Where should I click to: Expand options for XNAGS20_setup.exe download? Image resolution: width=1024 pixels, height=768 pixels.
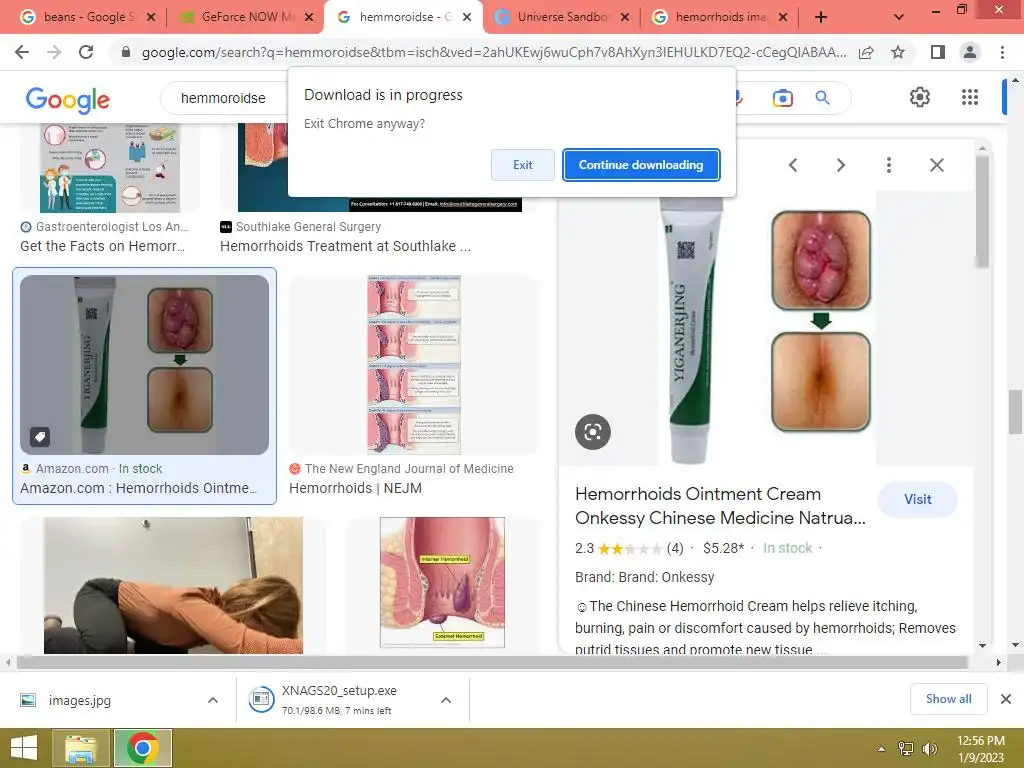pos(446,700)
